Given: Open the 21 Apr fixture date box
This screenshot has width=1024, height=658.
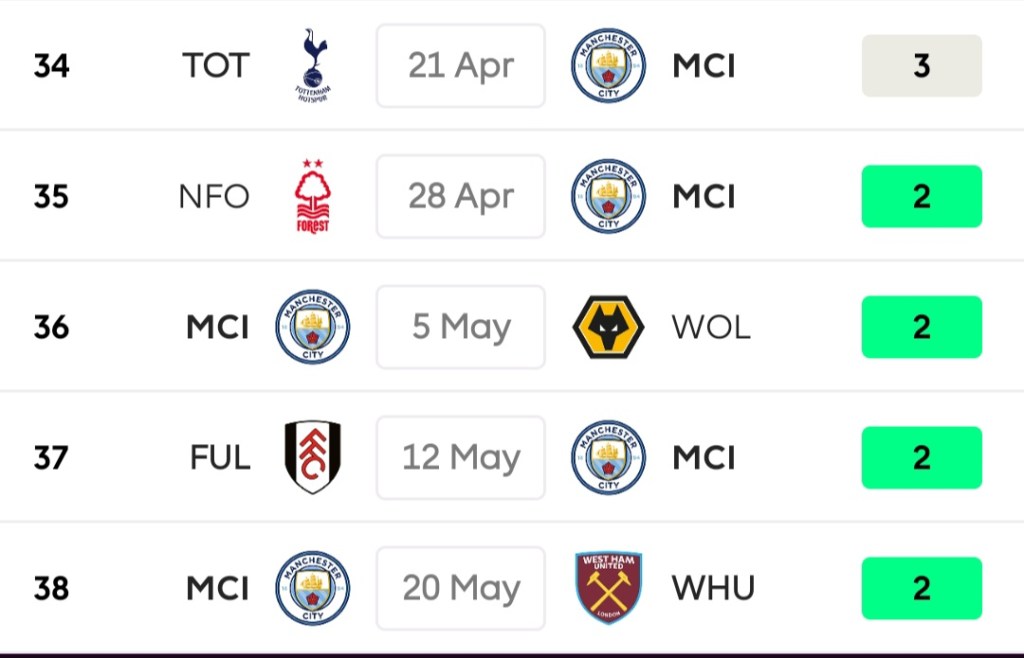Looking at the screenshot, I should coord(460,66).
